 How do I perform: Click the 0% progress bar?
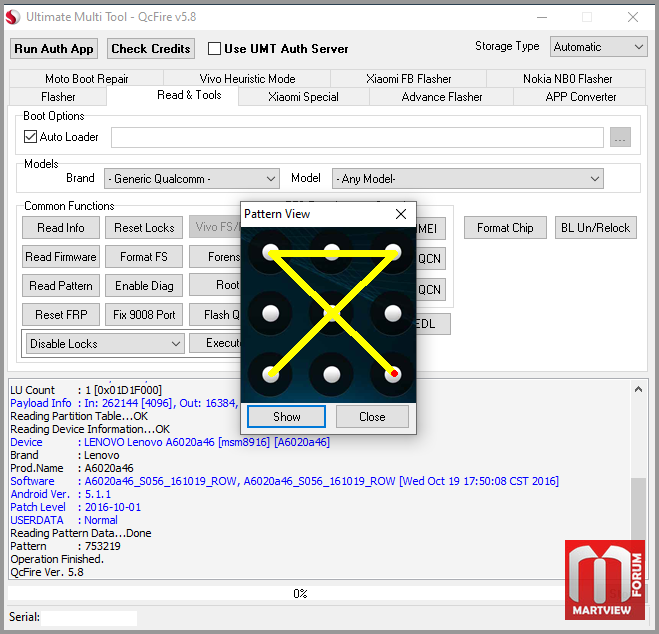point(300,594)
